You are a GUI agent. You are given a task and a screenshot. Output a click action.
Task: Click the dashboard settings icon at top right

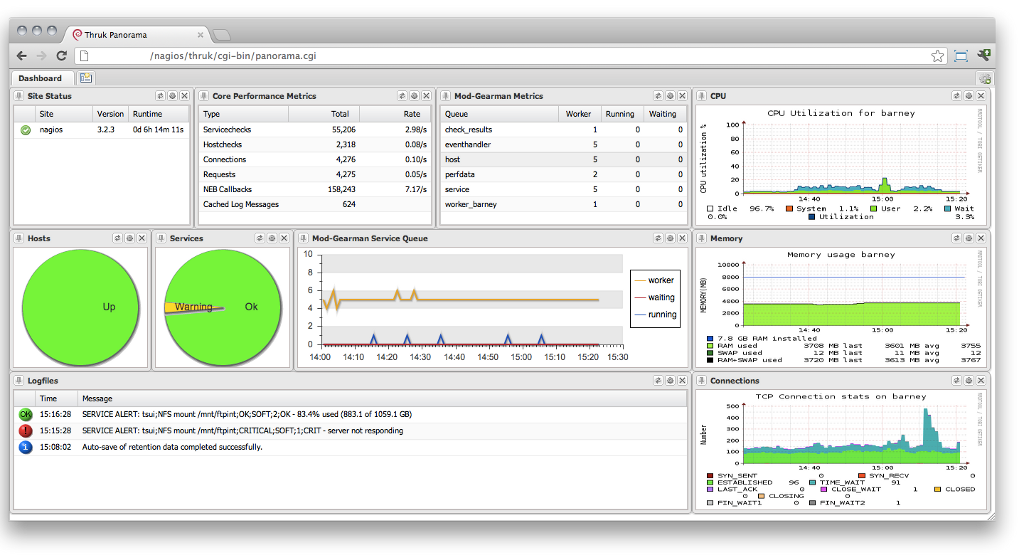pos(985,78)
